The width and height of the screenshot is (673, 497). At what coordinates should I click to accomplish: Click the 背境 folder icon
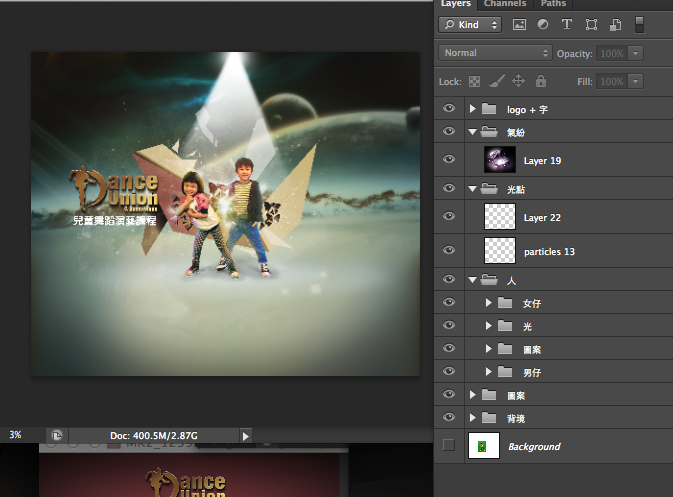pyautogui.click(x=489, y=417)
